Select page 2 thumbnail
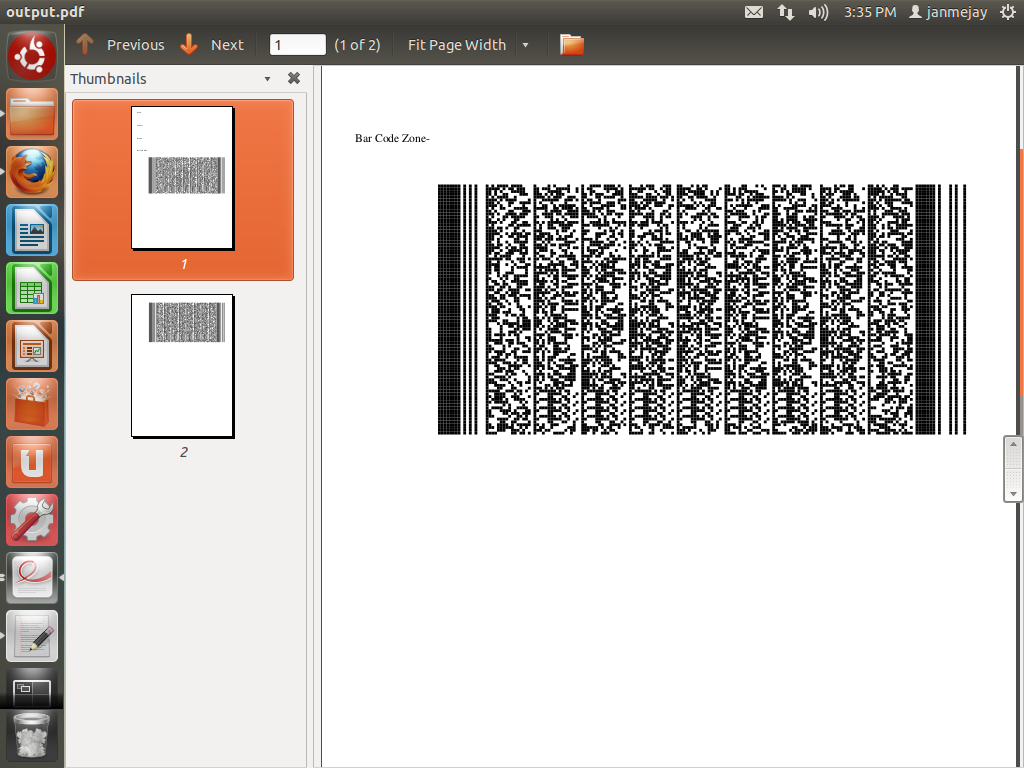This screenshot has width=1024, height=768. 182,366
